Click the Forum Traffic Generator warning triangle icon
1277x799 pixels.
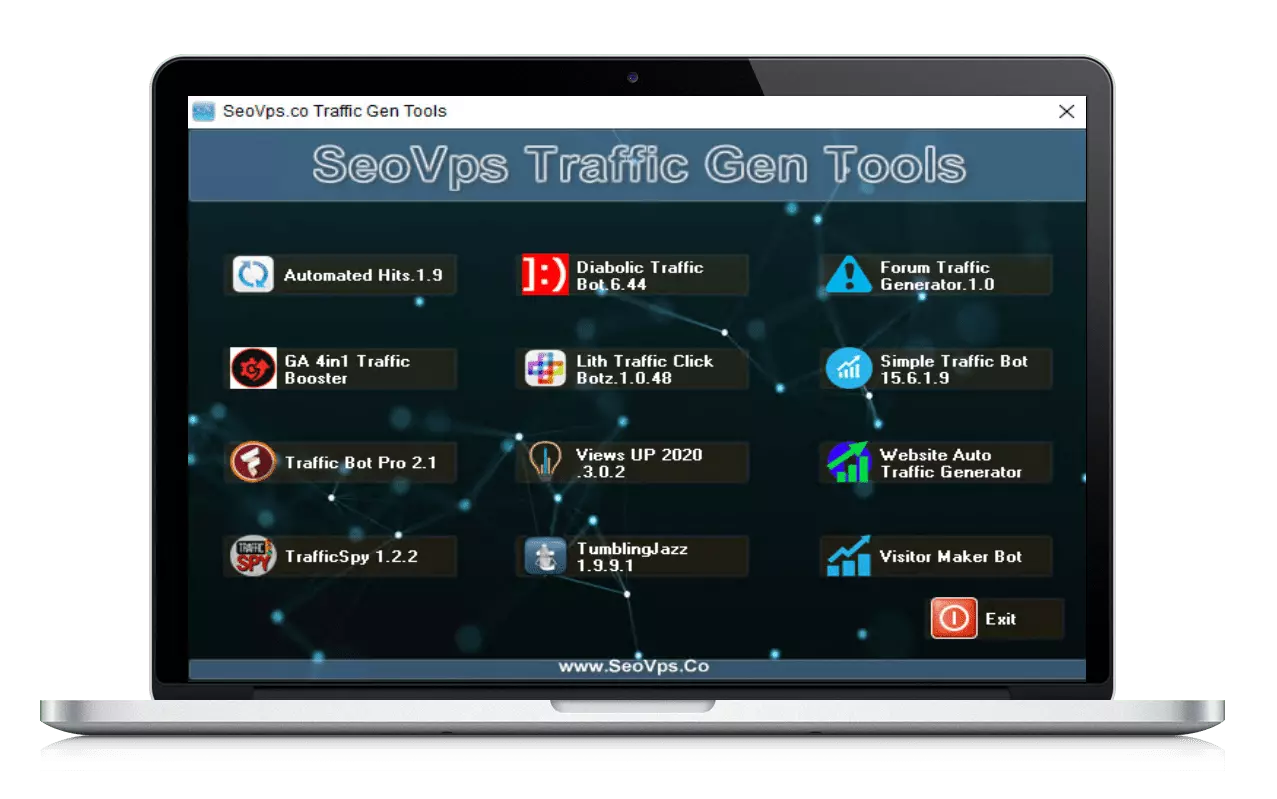pyautogui.click(x=848, y=274)
